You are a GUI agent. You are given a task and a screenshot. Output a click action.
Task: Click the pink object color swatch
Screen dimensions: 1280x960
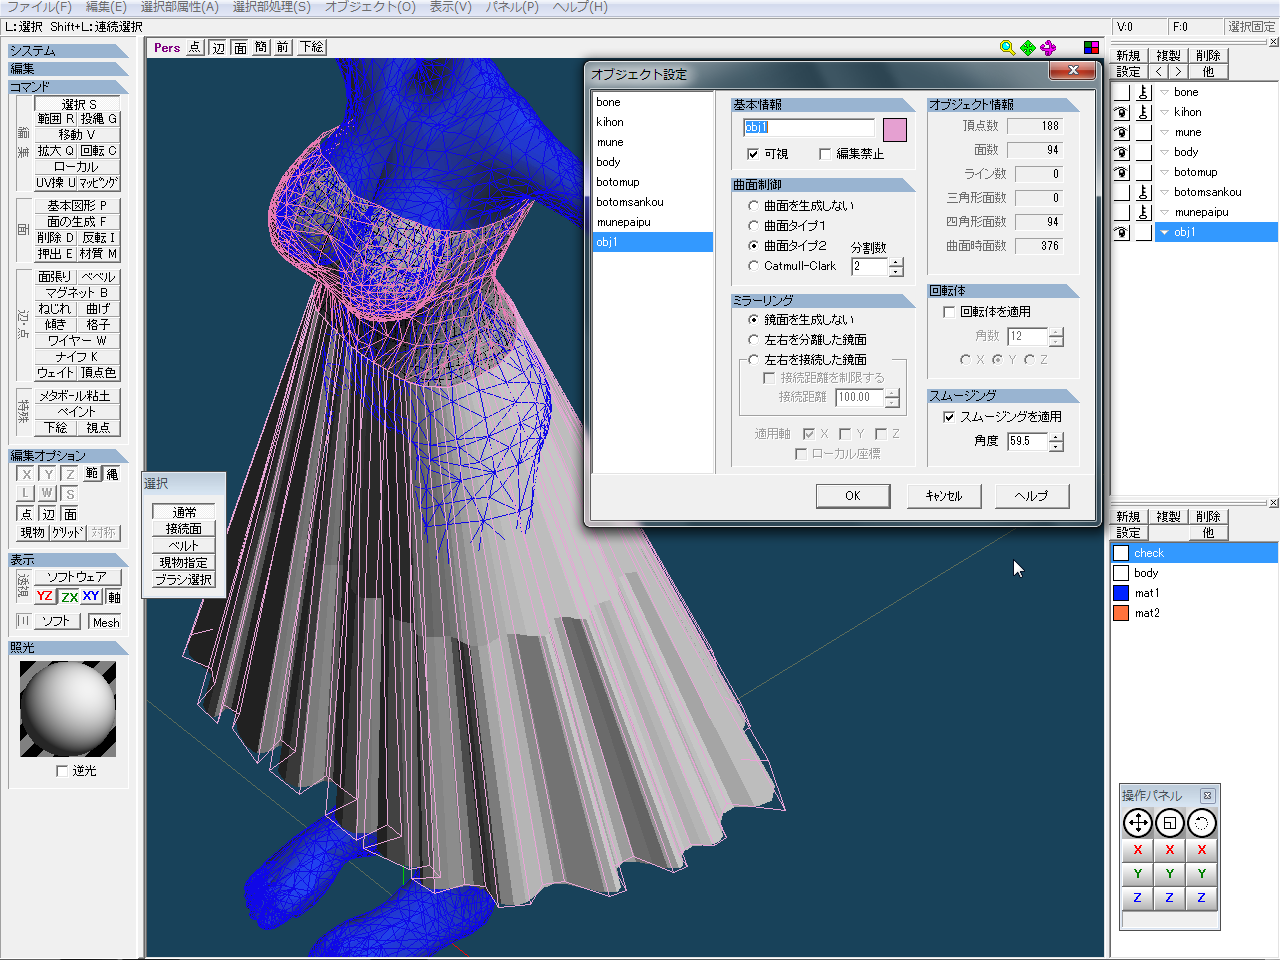point(895,129)
